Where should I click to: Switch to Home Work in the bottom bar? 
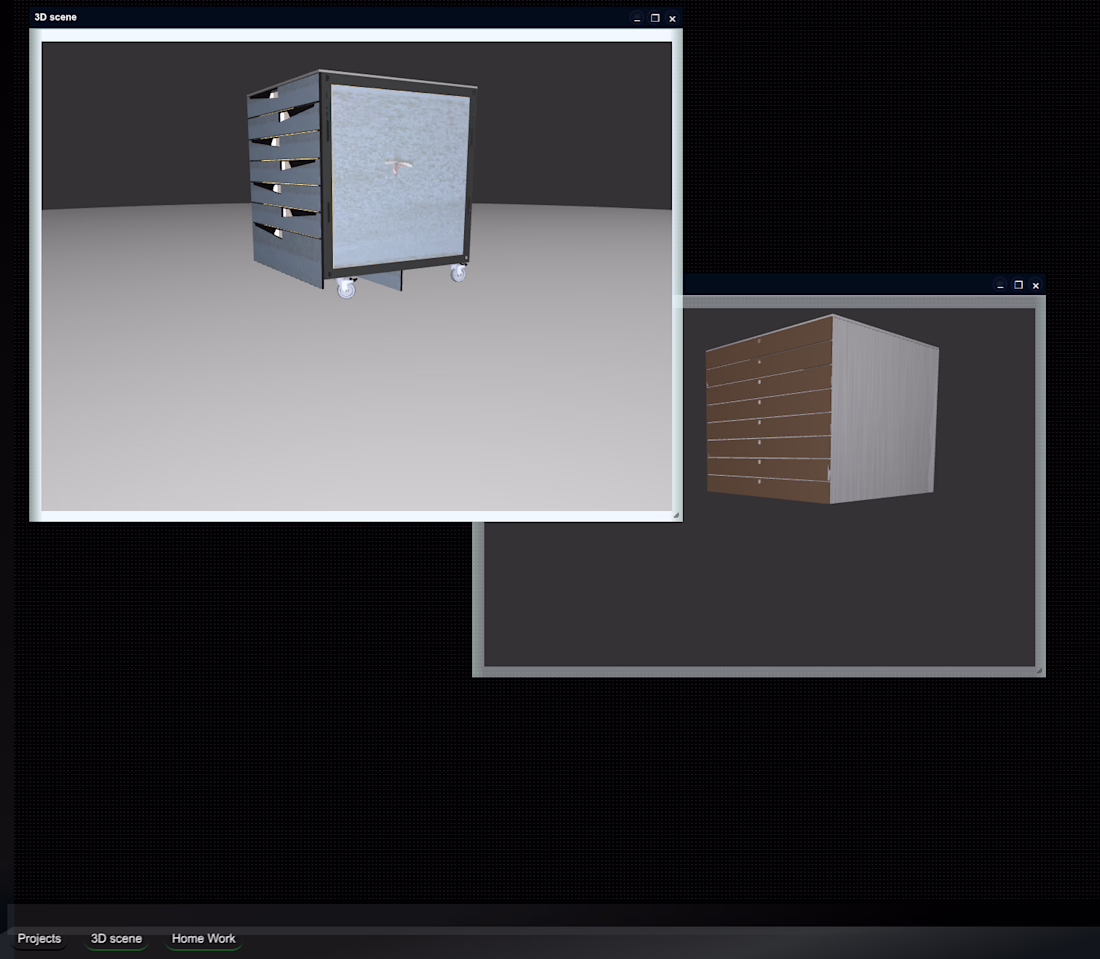203,939
